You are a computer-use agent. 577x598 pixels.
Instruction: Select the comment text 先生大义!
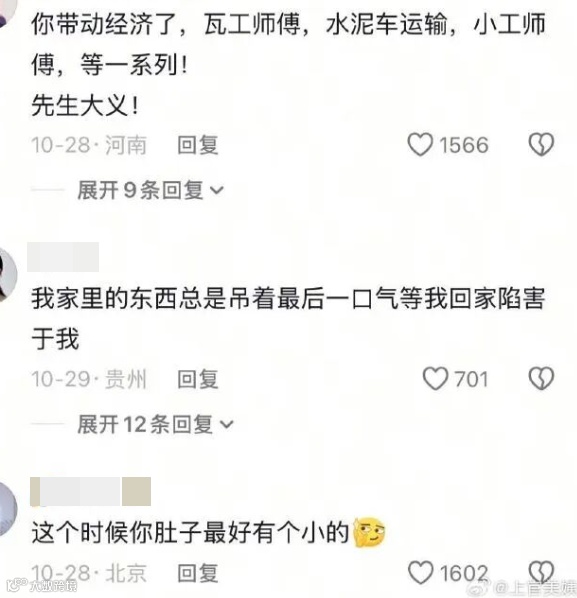click(85, 105)
